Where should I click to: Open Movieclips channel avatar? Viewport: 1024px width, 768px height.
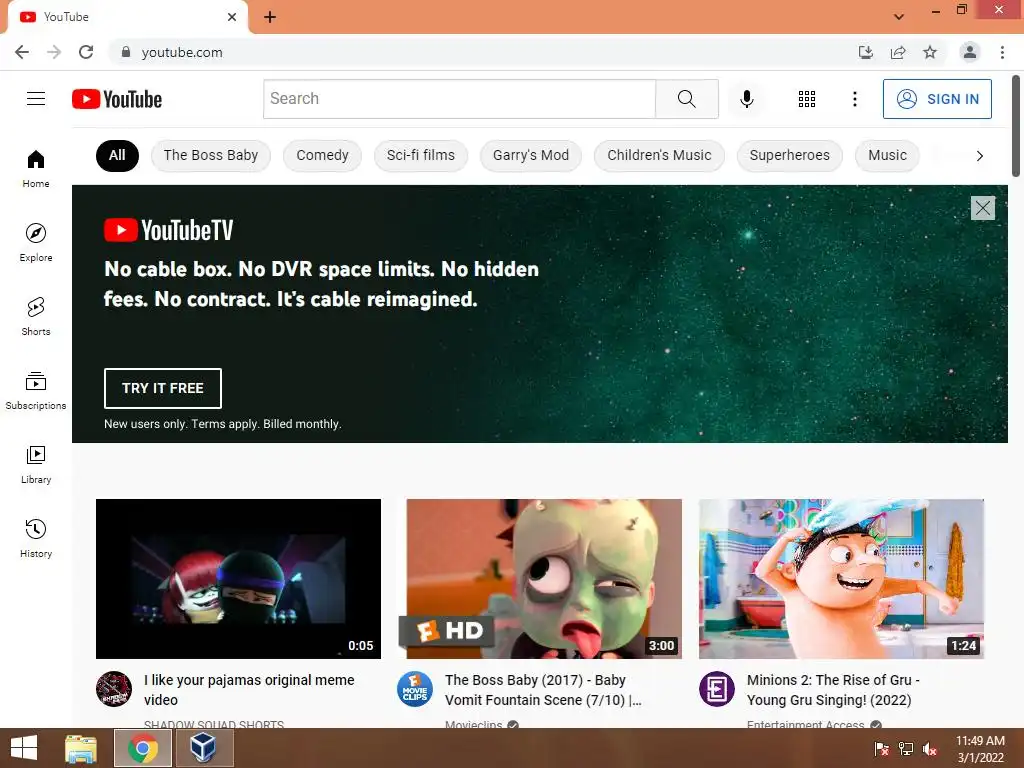(415, 689)
